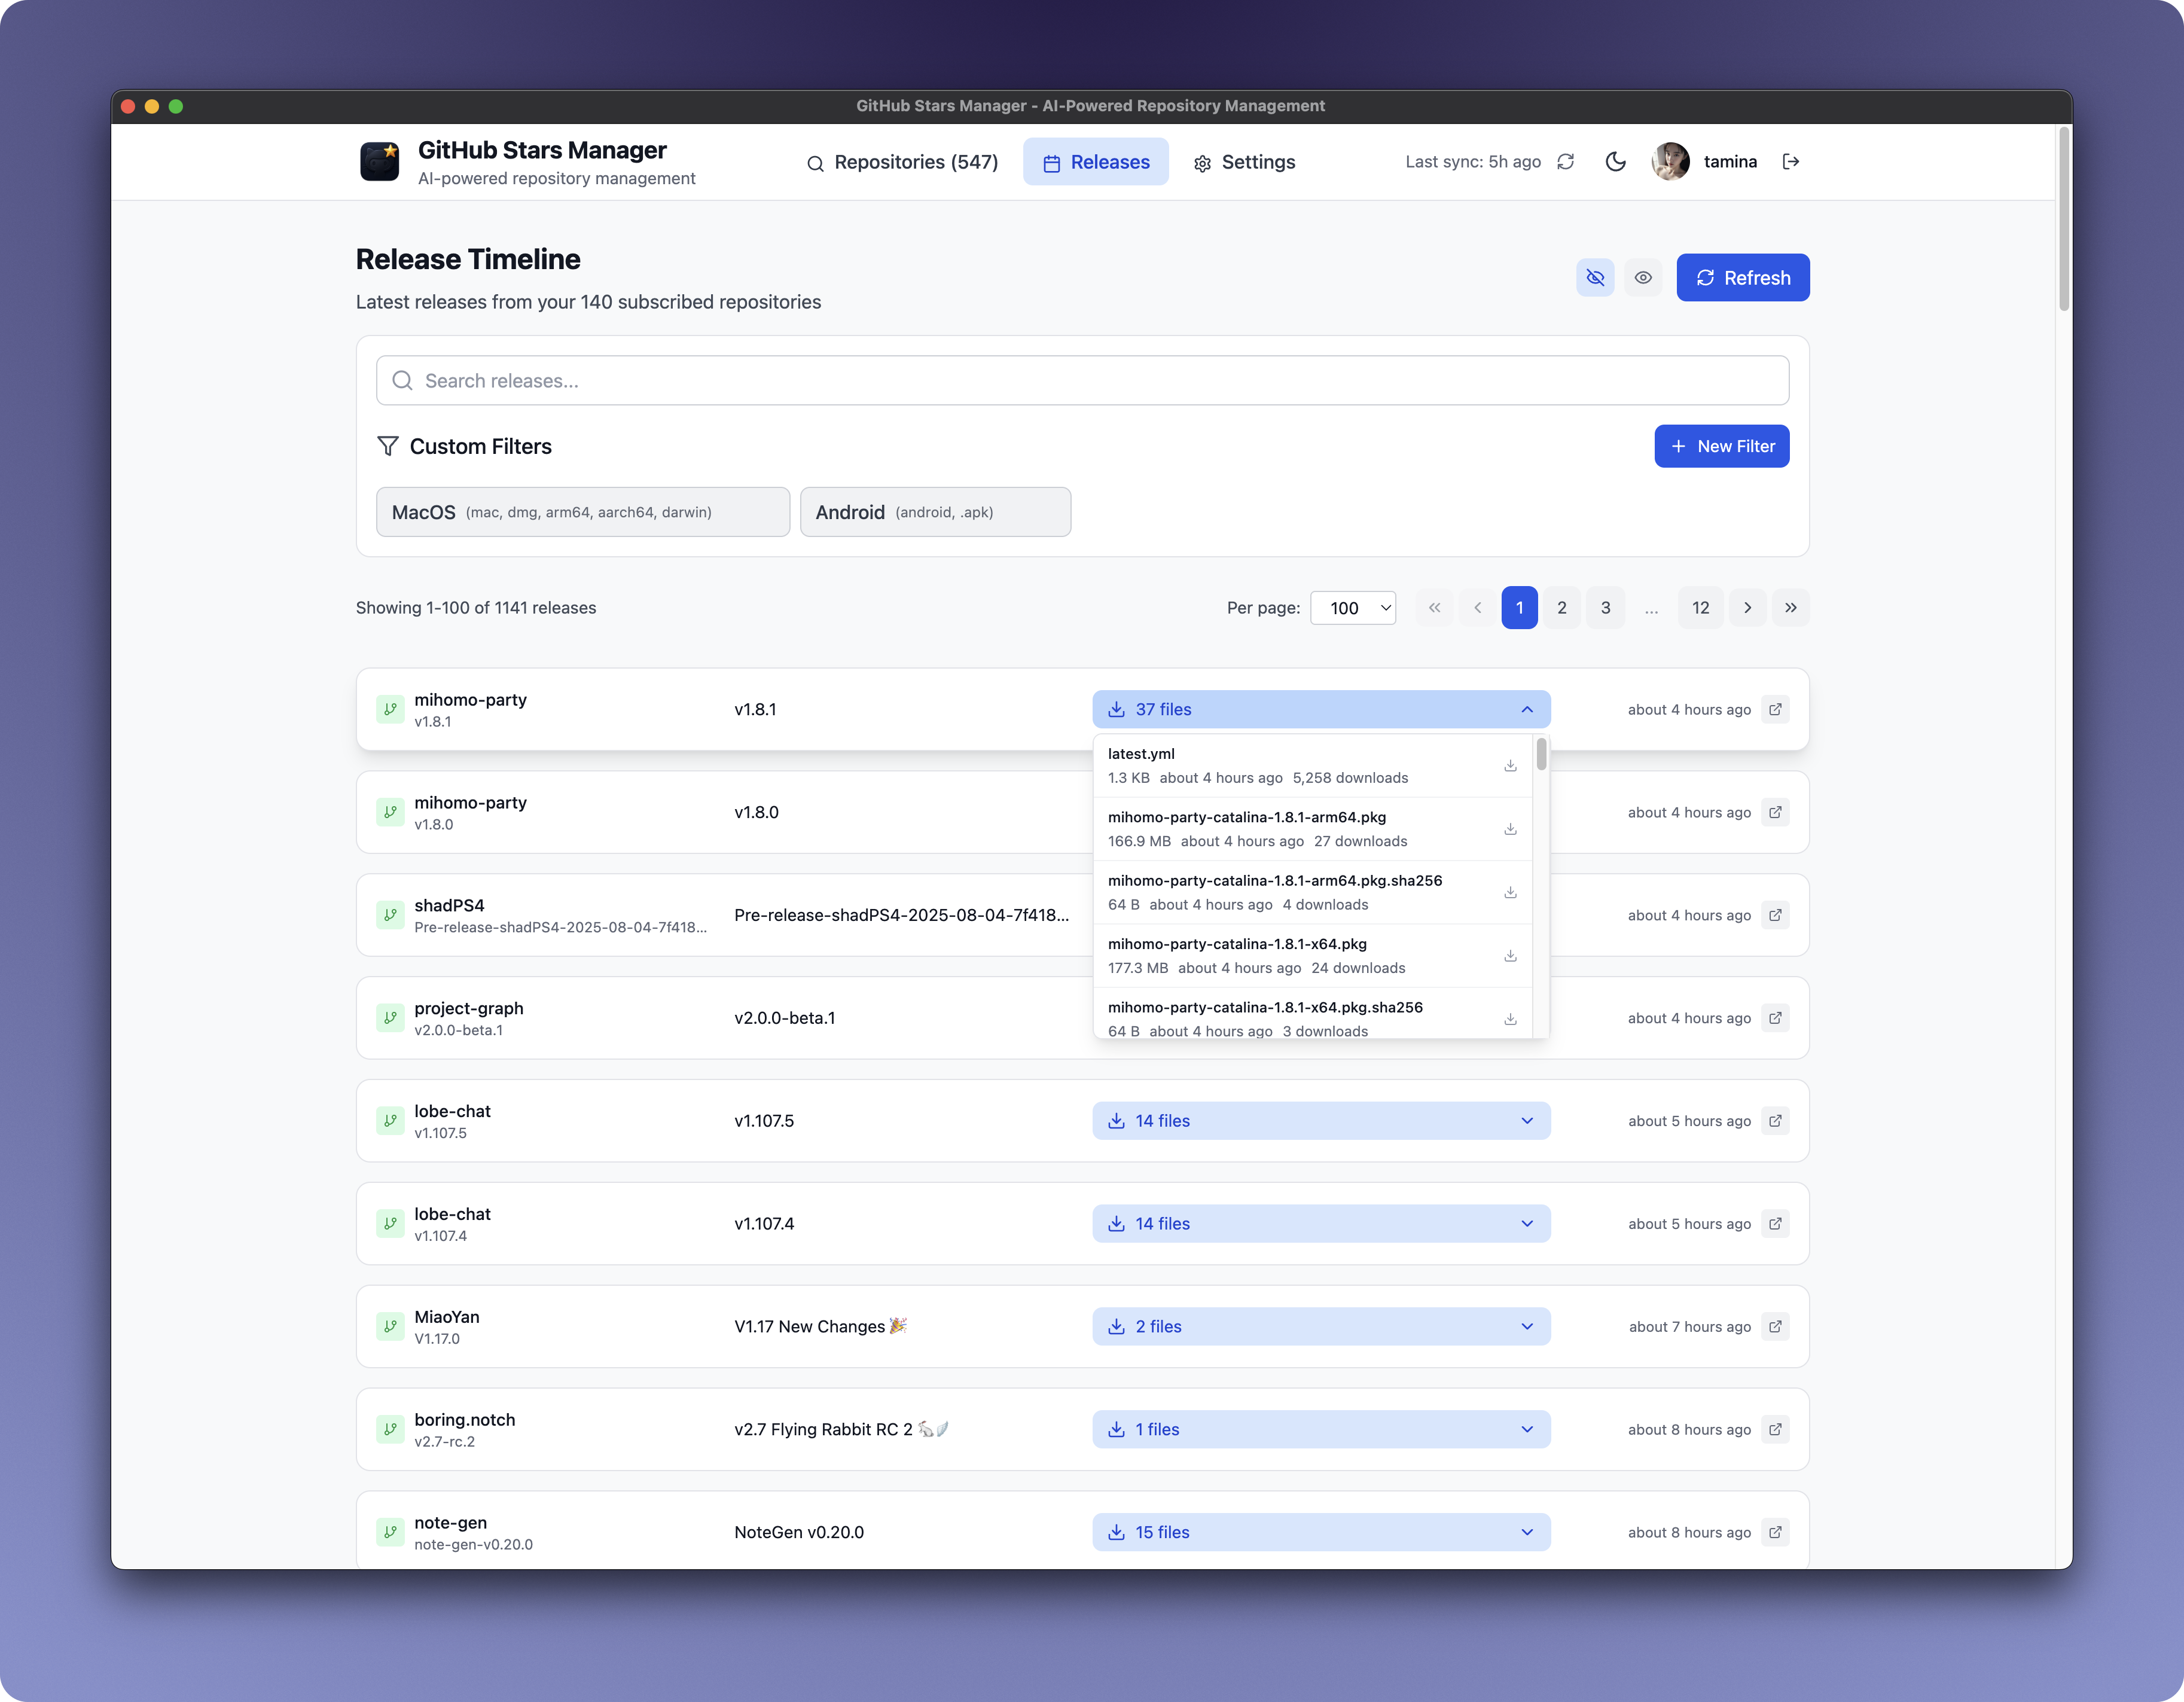
Task: Focus the Search releases field
Action: [x=1082, y=381]
